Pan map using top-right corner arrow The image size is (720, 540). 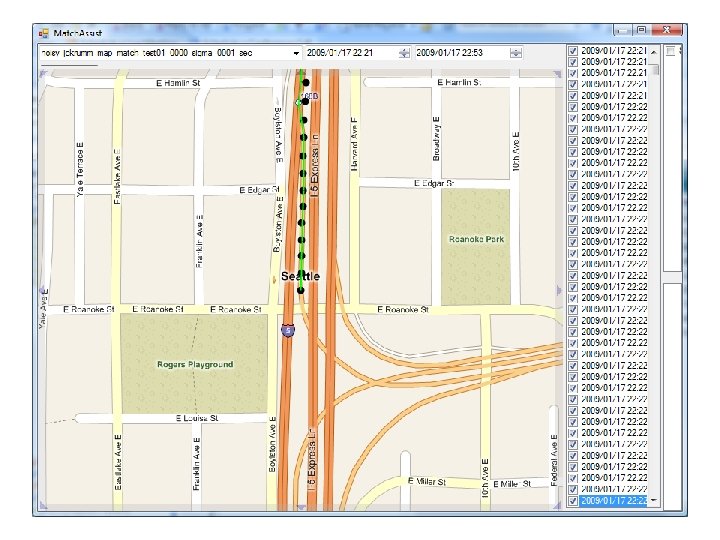[557, 74]
